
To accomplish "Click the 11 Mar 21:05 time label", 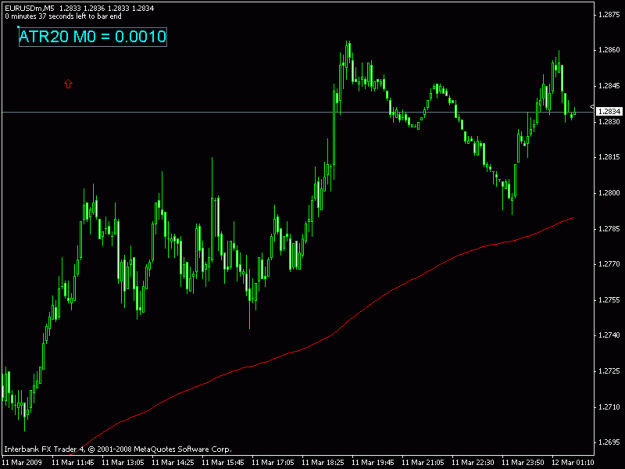I will tap(423, 463).
